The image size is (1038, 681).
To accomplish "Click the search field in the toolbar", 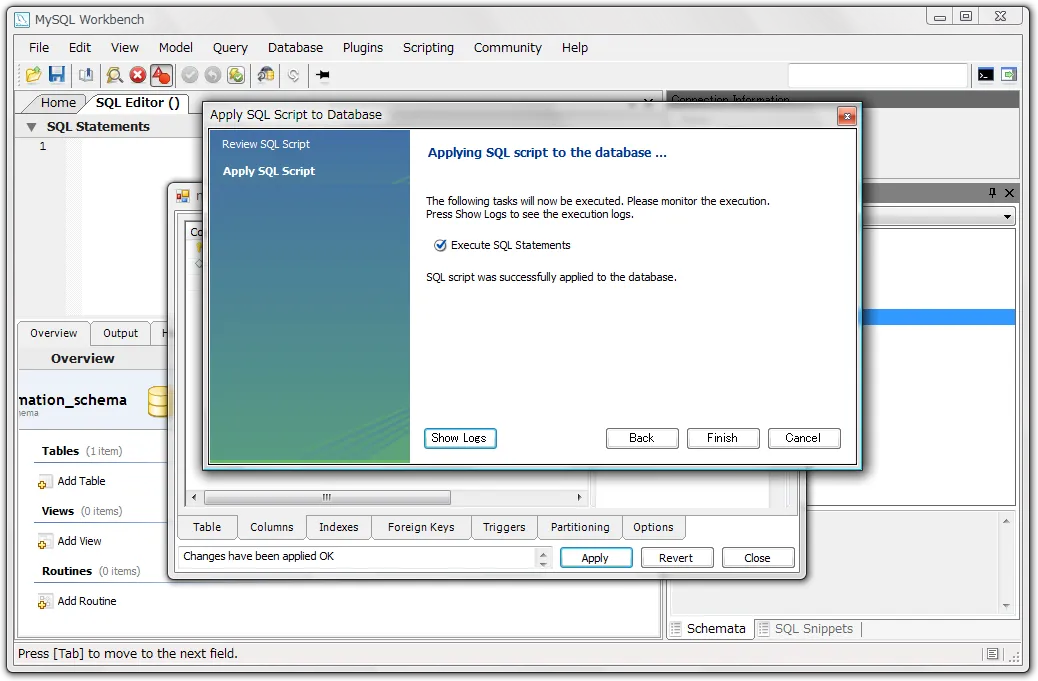I will [x=877, y=75].
